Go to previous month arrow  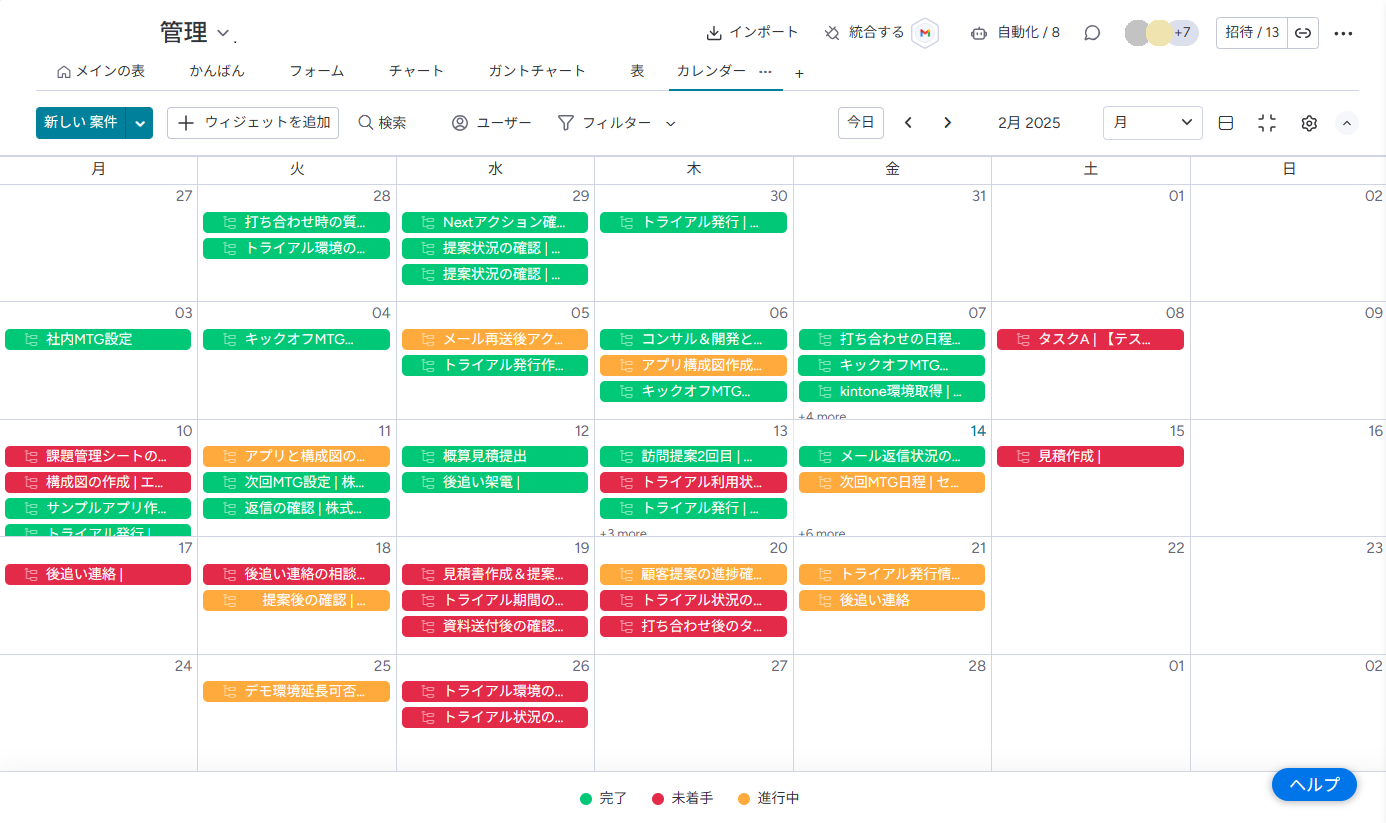click(908, 123)
